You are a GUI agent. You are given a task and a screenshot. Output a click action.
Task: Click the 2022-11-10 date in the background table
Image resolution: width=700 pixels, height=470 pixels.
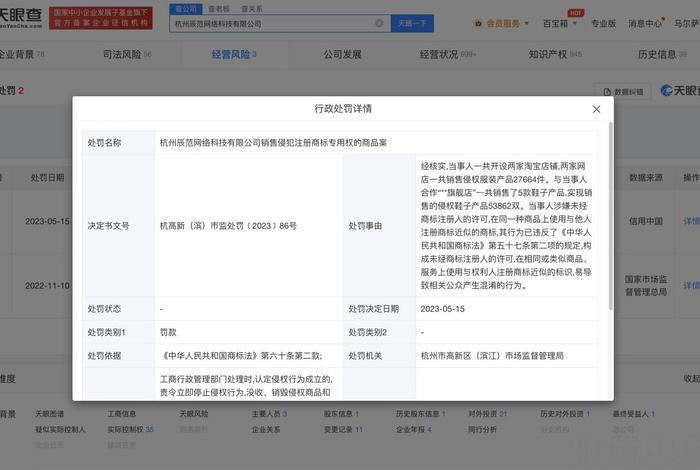point(47,286)
